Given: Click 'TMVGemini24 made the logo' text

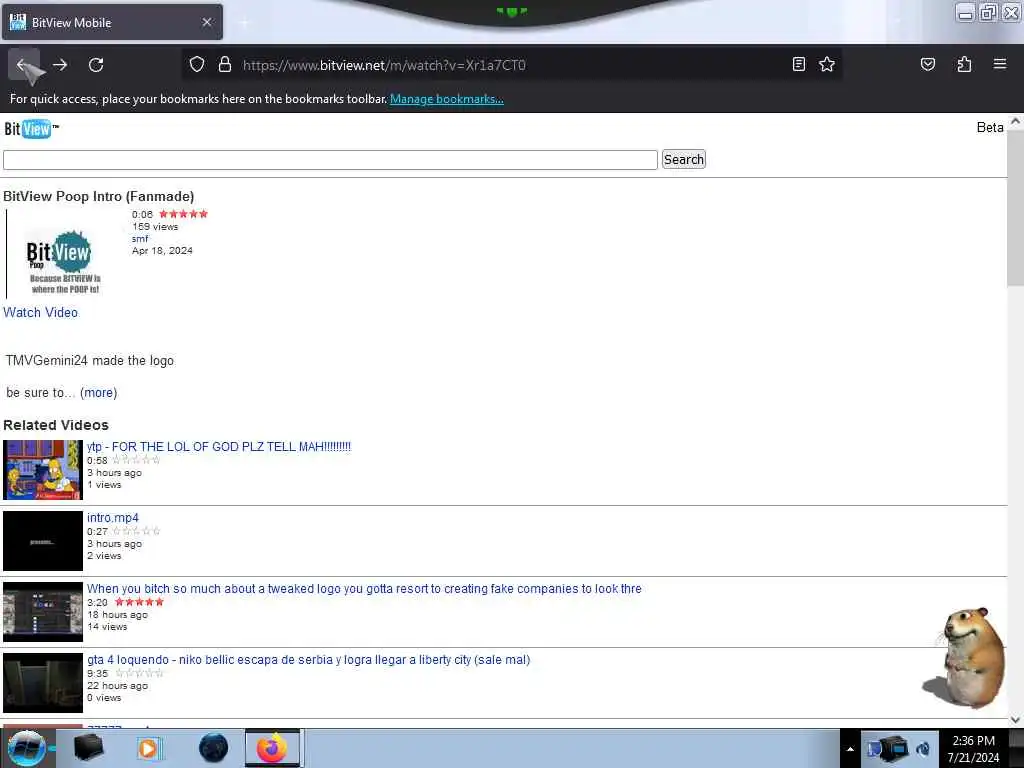Looking at the screenshot, I should 90,360.
